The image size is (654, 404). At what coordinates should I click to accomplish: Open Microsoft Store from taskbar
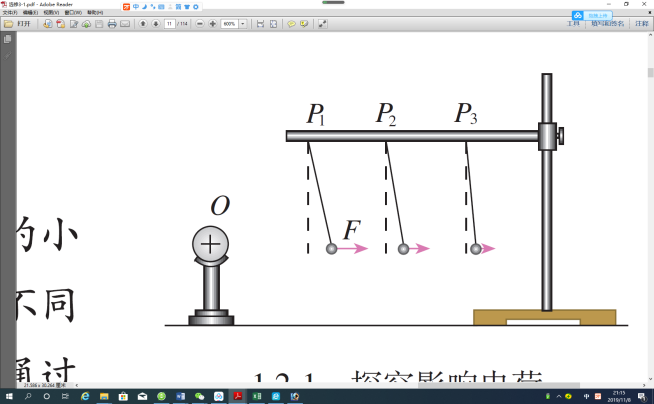123,396
